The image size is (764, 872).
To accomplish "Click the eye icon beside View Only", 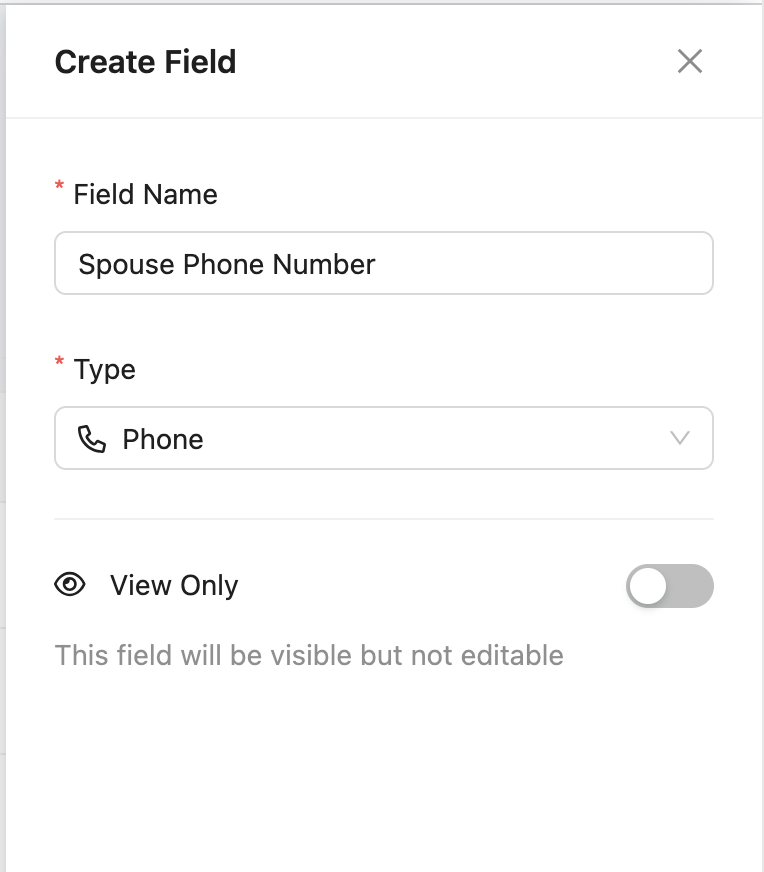I will pyautogui.click(x=70, y=585).
